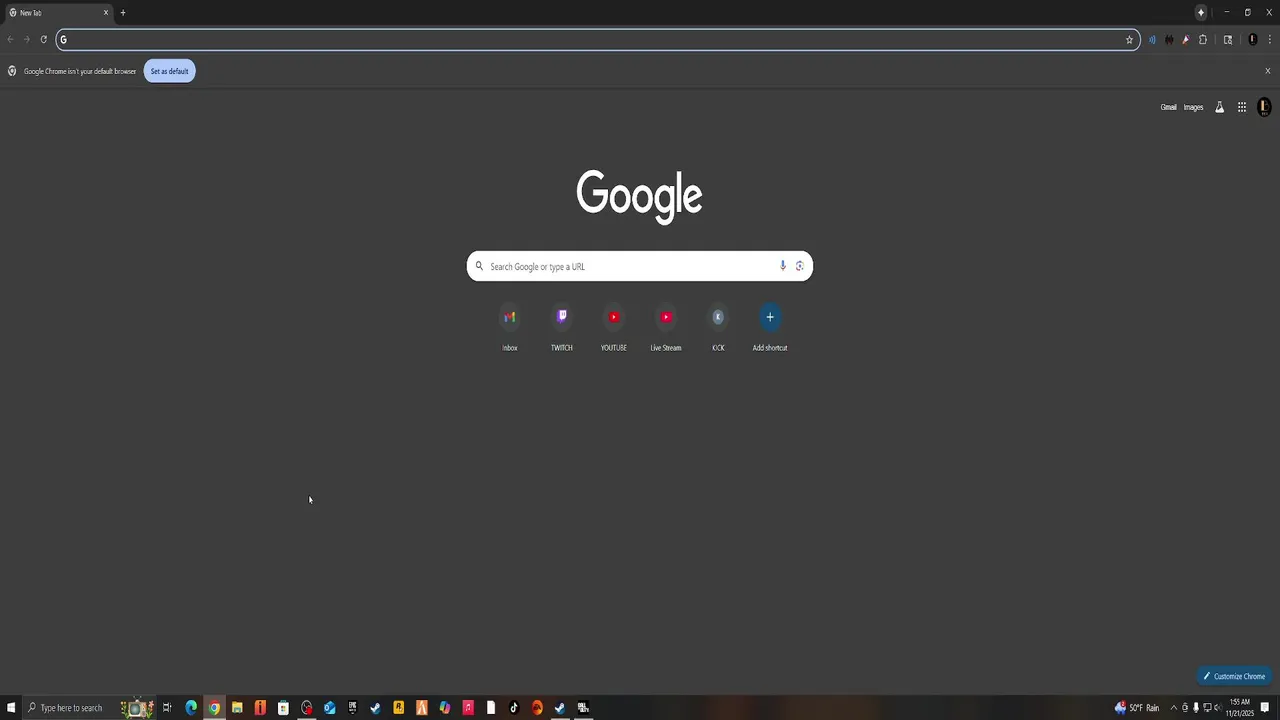
Task: Search by image with Lens icon
Action: point(799,266)
